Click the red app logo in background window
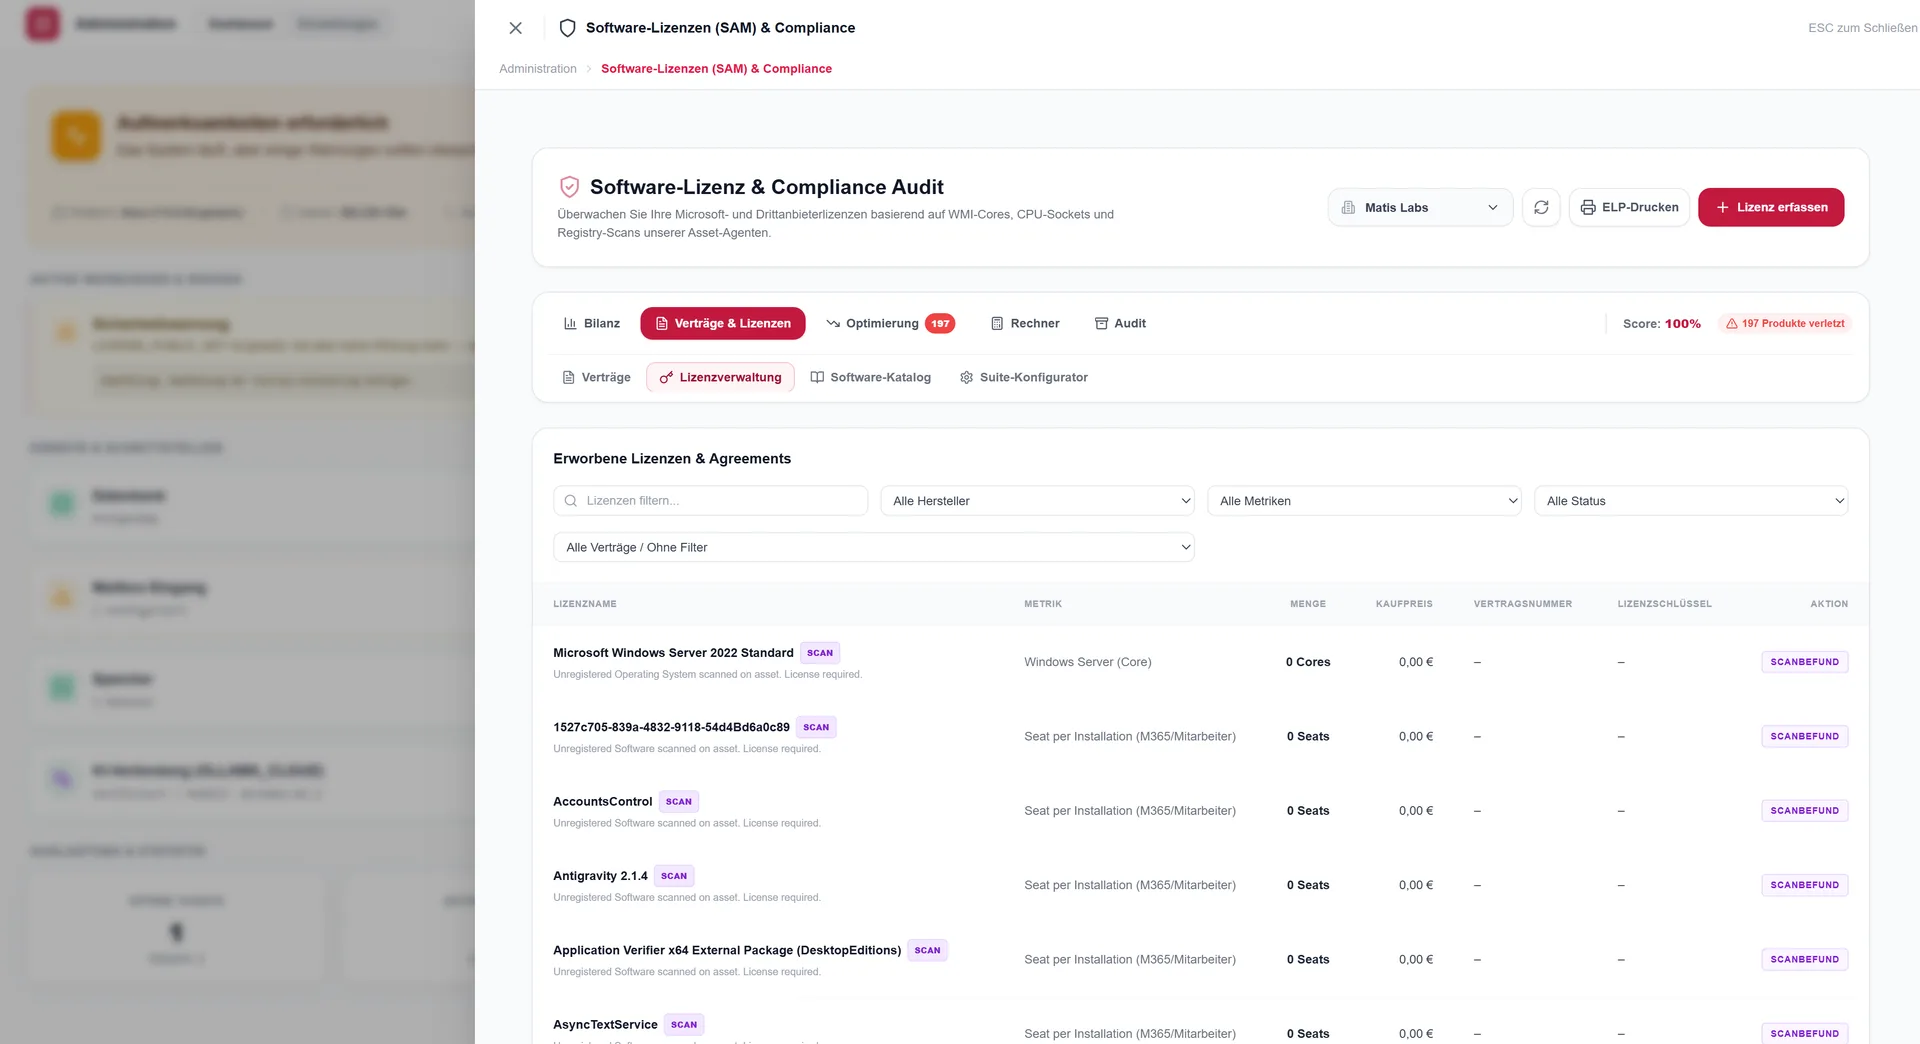The height and width of the screenshot is (1044, 1920). pos(43,24)
